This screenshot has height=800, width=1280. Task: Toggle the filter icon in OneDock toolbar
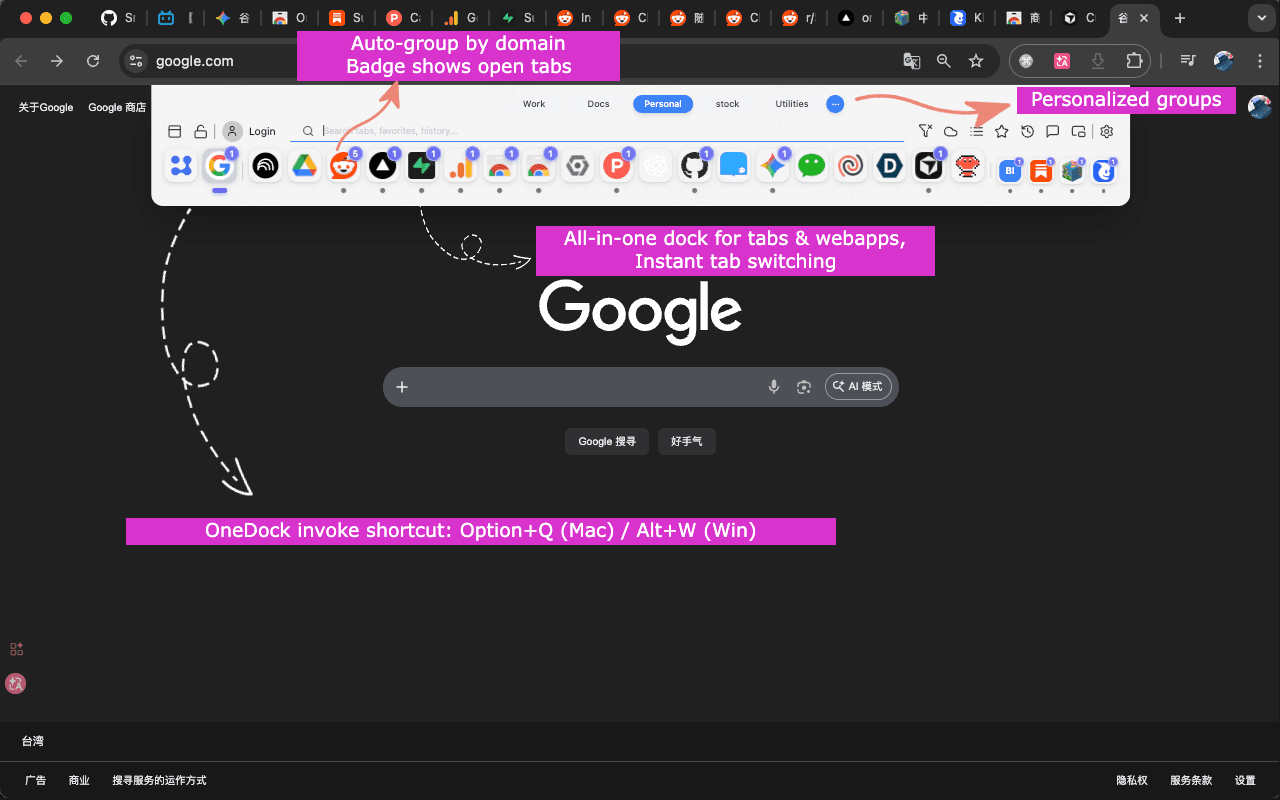pos(925,131)
